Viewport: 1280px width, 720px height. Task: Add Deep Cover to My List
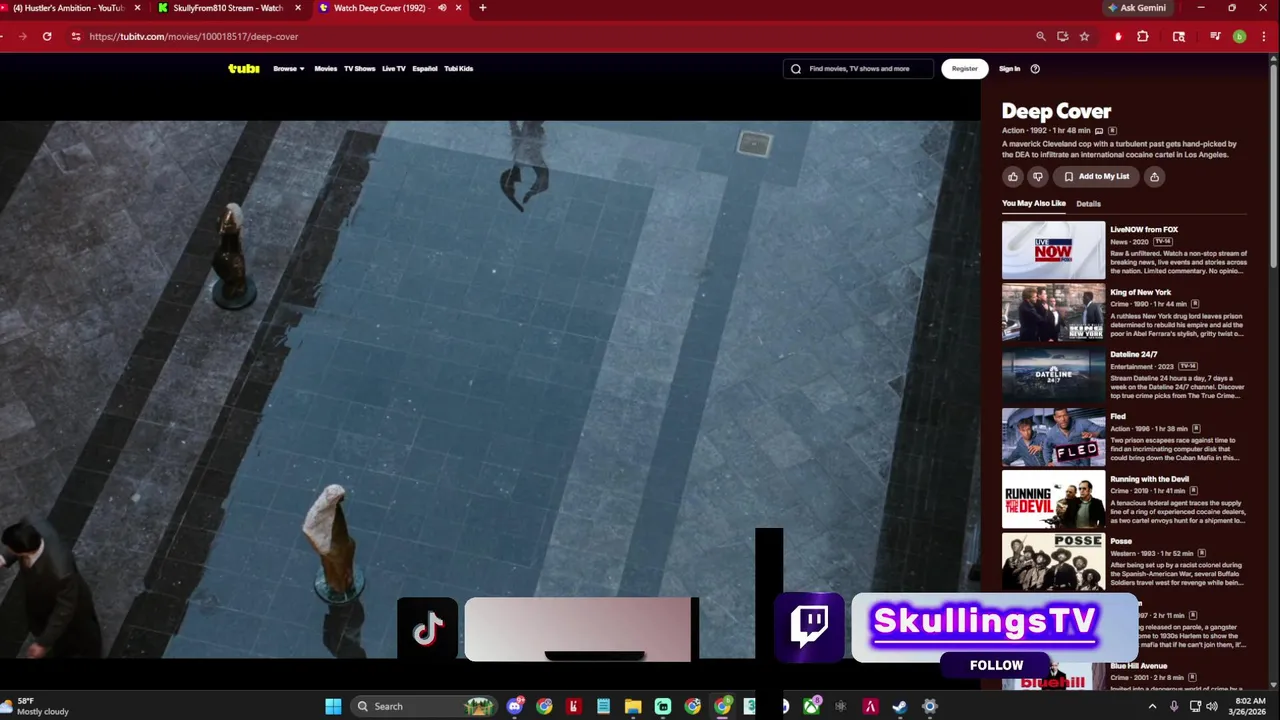[x=1096, y=177]
